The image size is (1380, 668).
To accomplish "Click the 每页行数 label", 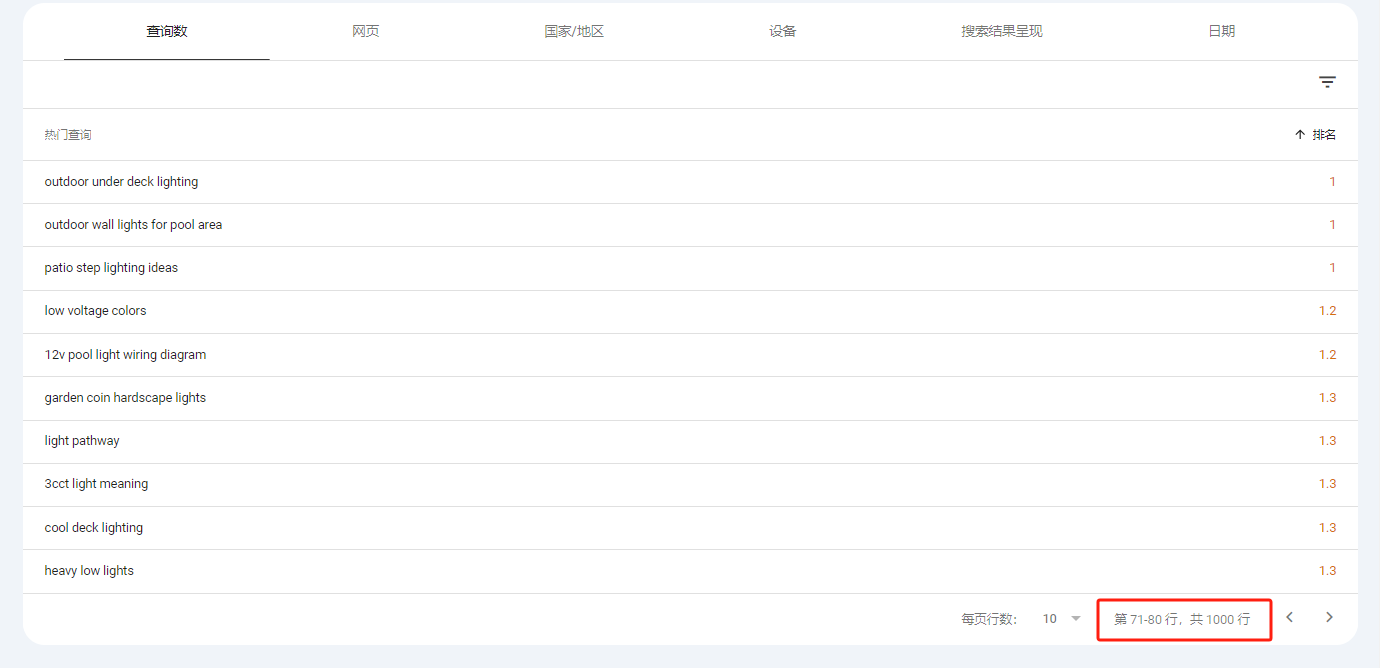I will tap(989, 619).
